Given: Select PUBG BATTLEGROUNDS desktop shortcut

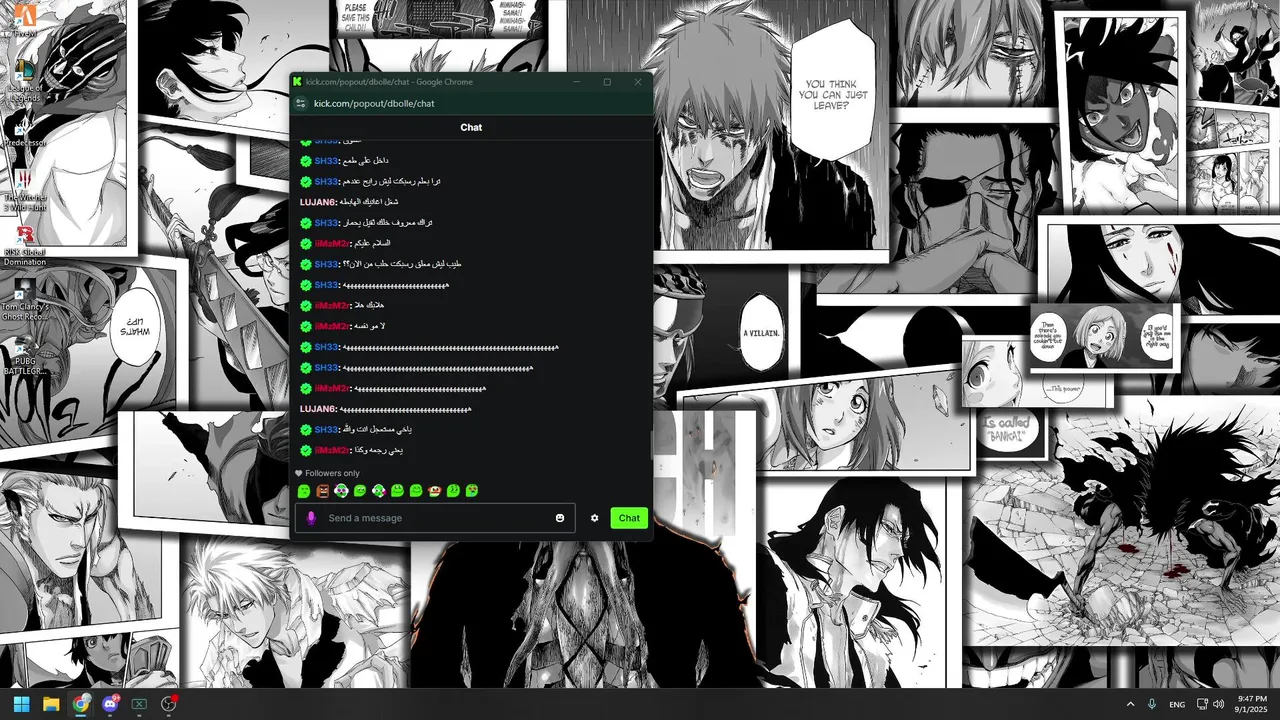Looking at the screenshot, I should coord(24,355).
